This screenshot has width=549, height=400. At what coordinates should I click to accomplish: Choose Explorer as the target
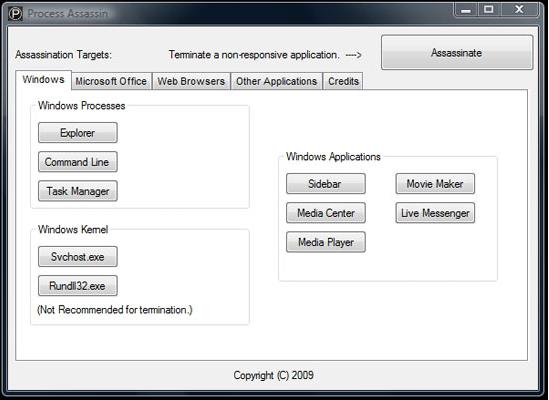click(x=78, y=133)
